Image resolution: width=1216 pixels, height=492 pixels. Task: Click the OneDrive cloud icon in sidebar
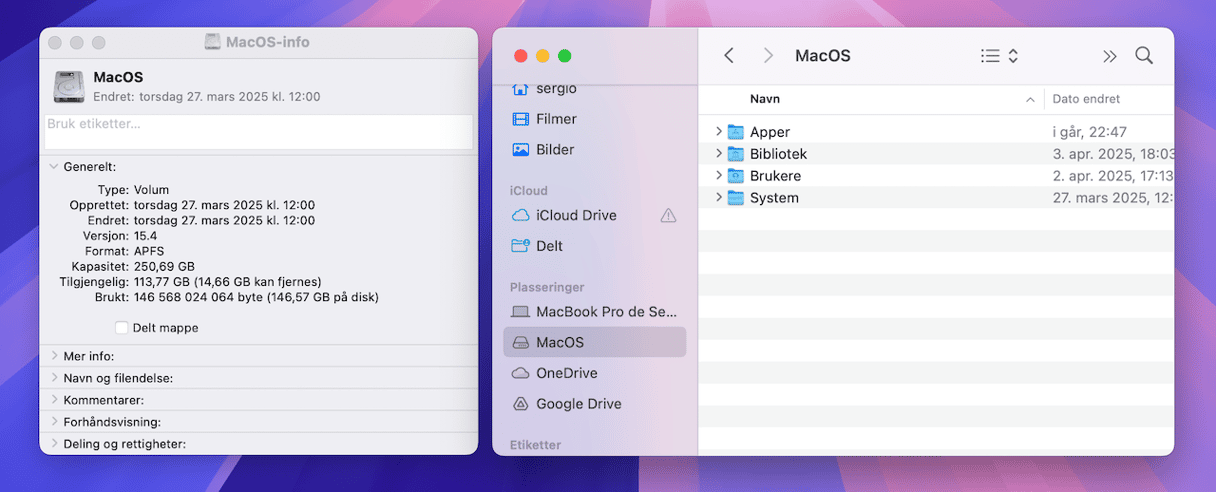(520, 373)
